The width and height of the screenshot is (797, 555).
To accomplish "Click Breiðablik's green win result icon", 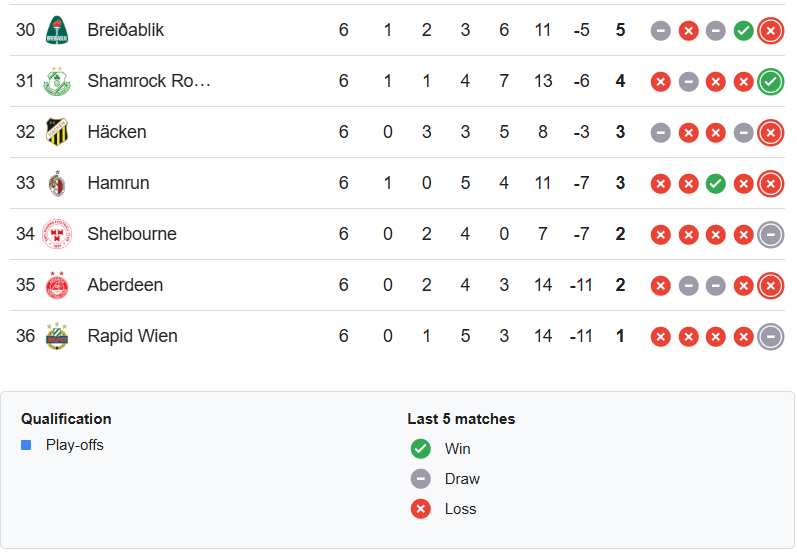I will tap(743, 30).
